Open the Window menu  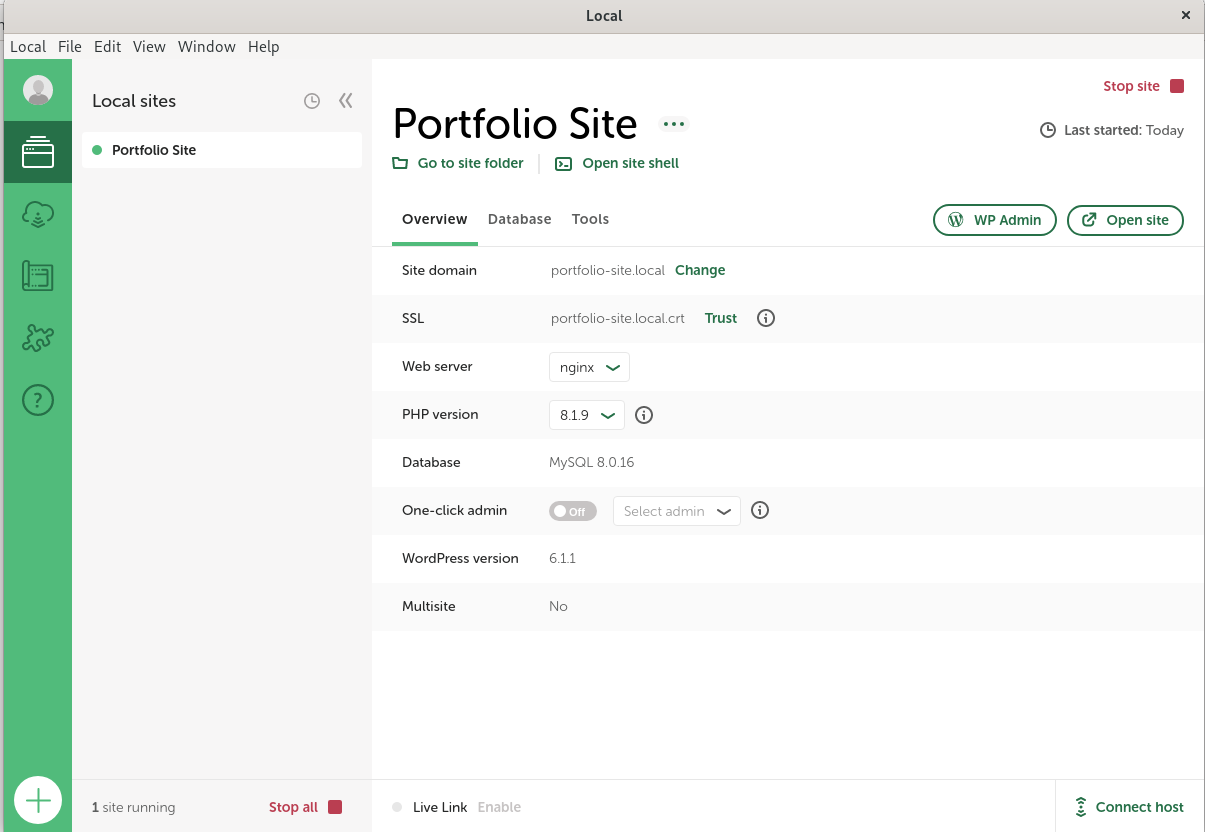pyautogui.click(x=206, y=47)
